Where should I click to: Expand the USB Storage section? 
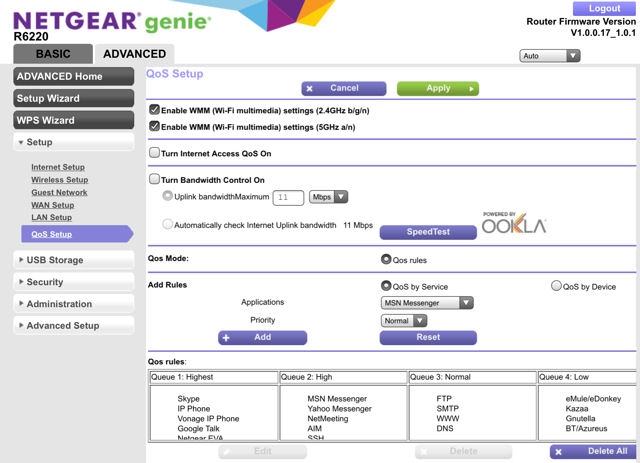point(73,260)
